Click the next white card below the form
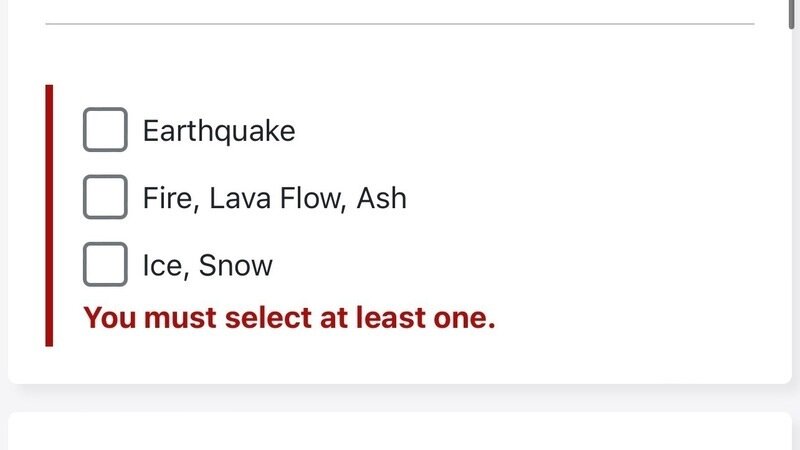The height and width of the screenshot is (450, 800). coord(400,432)
